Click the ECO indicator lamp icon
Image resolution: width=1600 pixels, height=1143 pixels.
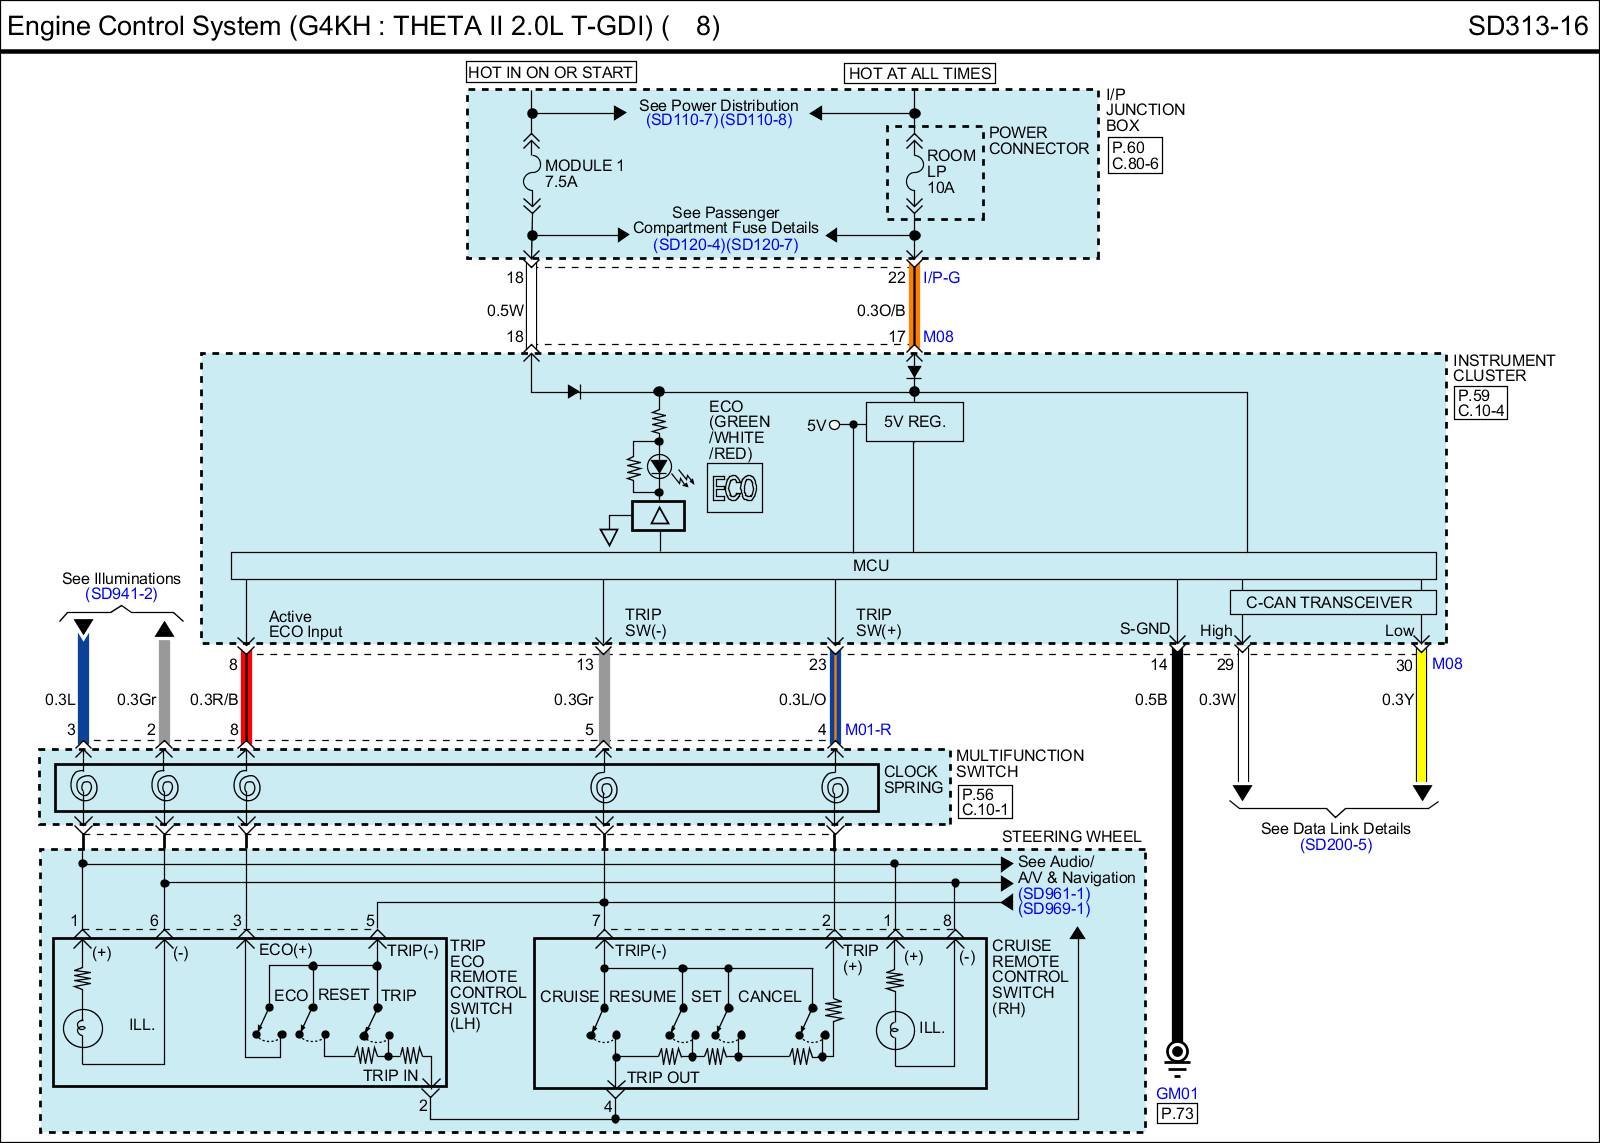point(734,489)
